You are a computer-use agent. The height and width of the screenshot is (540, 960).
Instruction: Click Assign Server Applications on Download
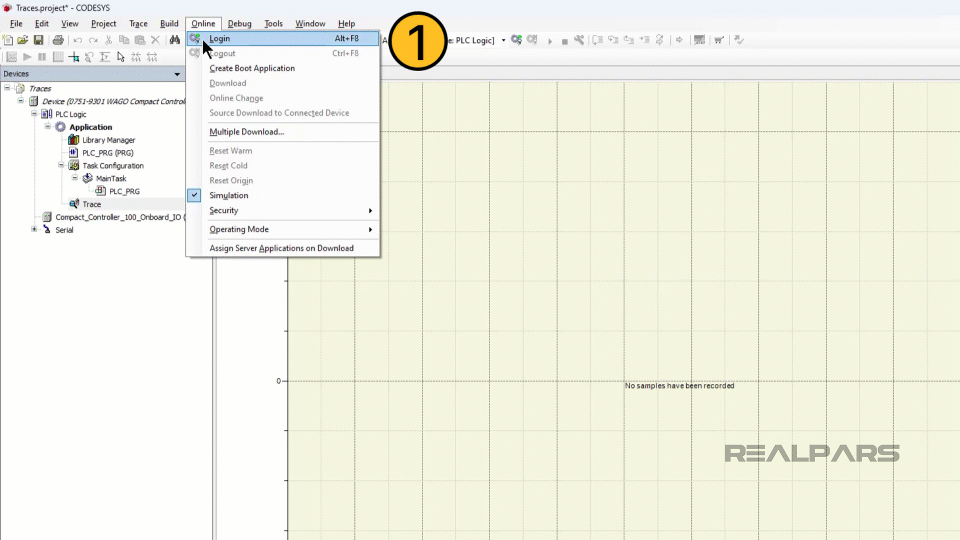283,249
